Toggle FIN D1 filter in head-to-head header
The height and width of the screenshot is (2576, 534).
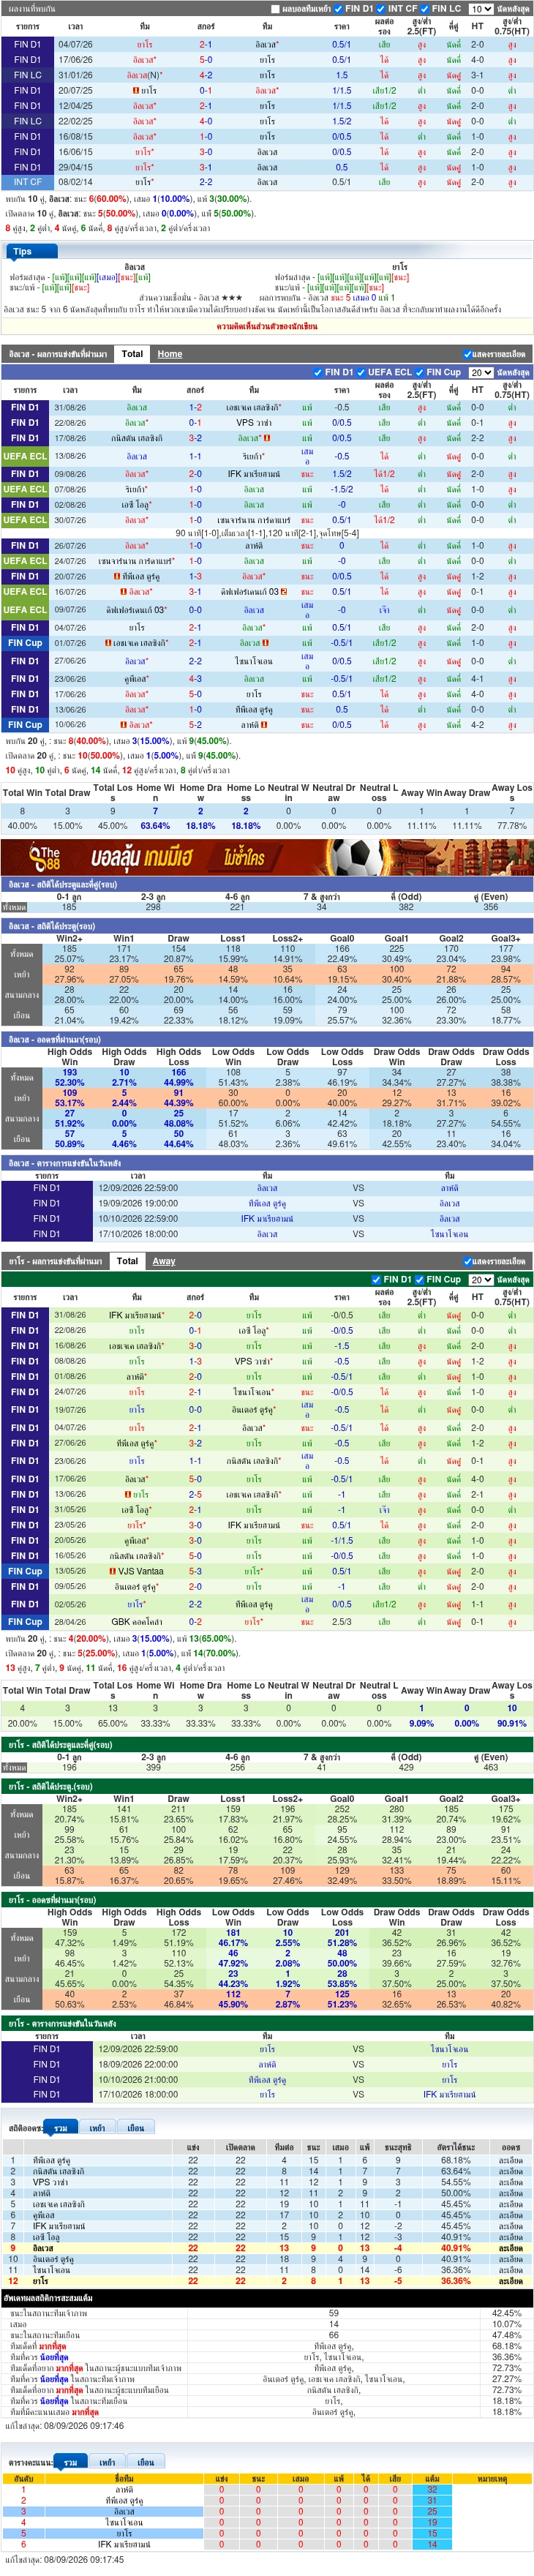pos(338,9)
